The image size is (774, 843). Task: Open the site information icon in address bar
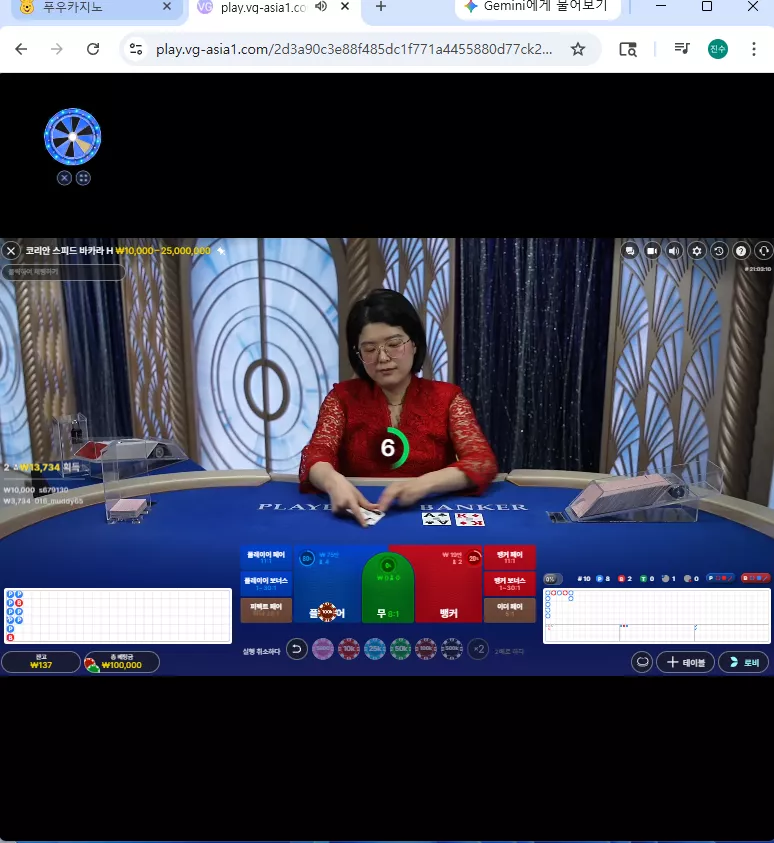pyautogui.click(x=136, y=49)
